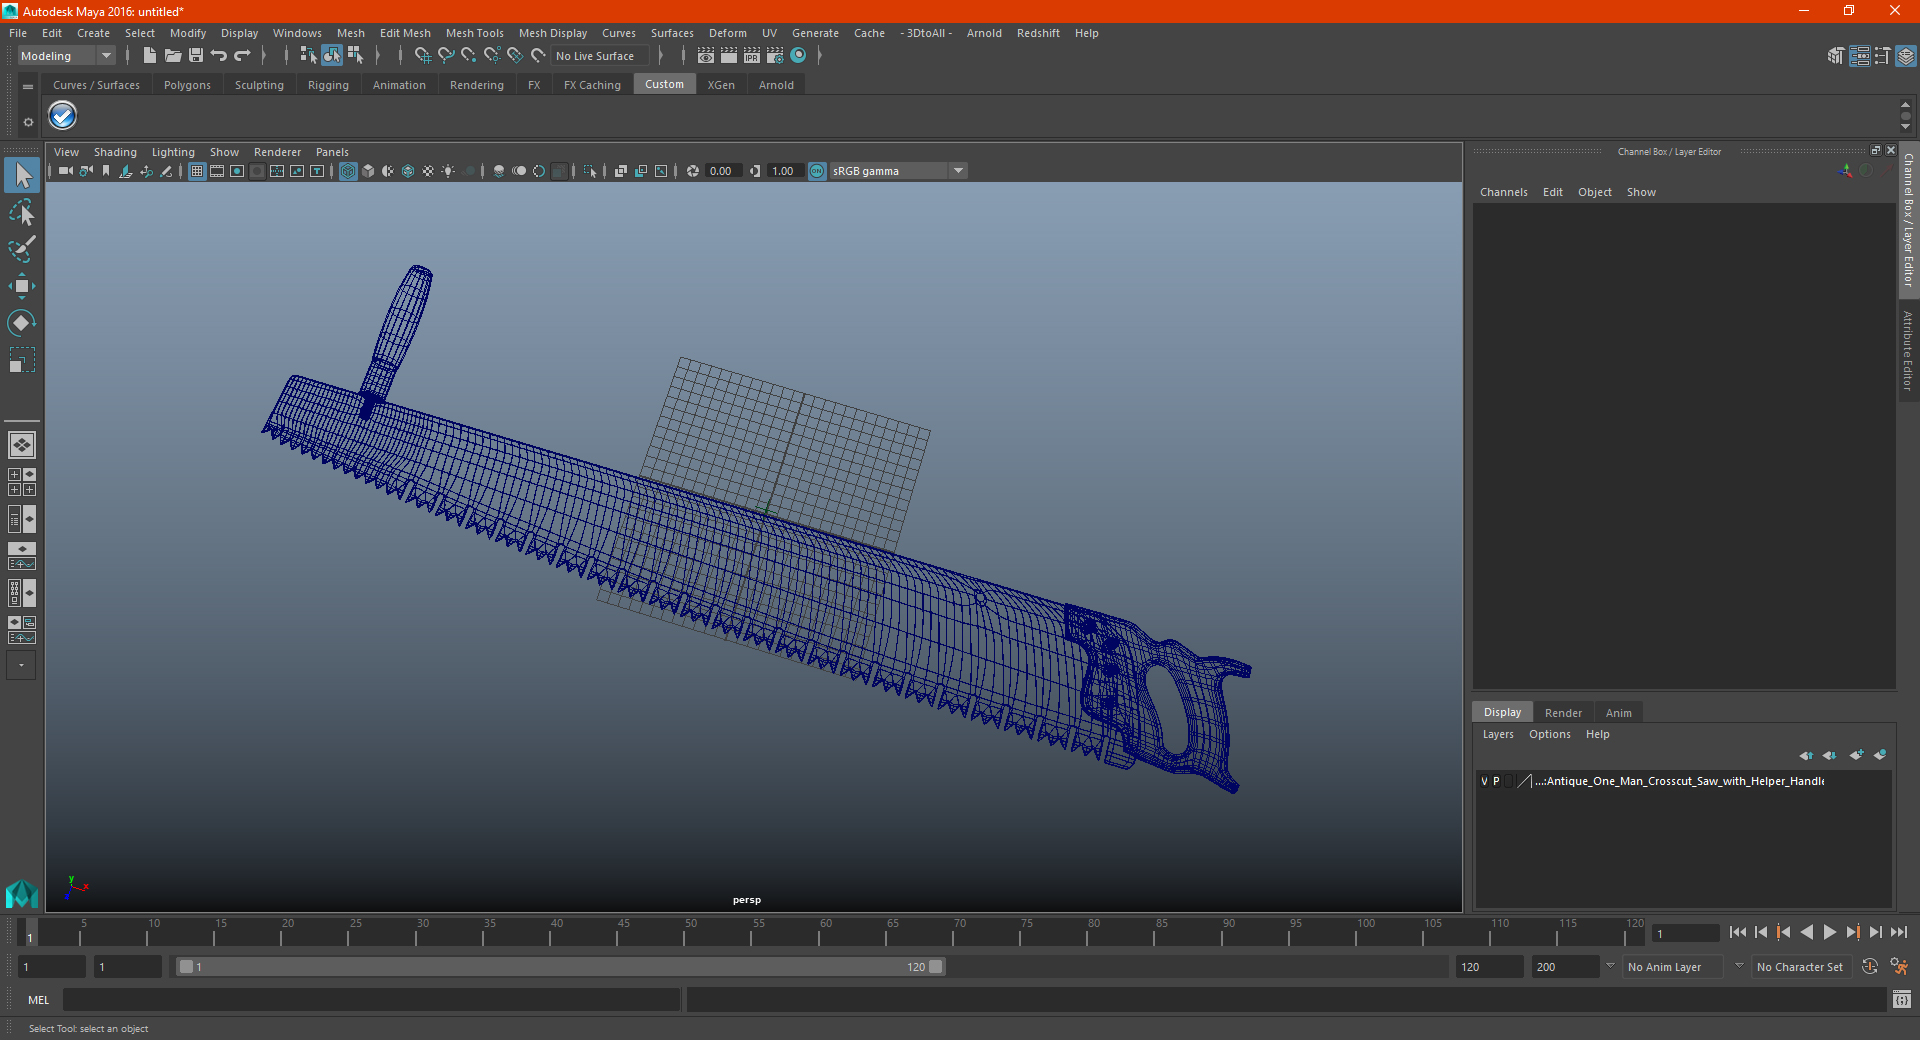Screen dimensions: 1920x1040
Task: Activate the Paint Selection tool
Action: [22, 249]
